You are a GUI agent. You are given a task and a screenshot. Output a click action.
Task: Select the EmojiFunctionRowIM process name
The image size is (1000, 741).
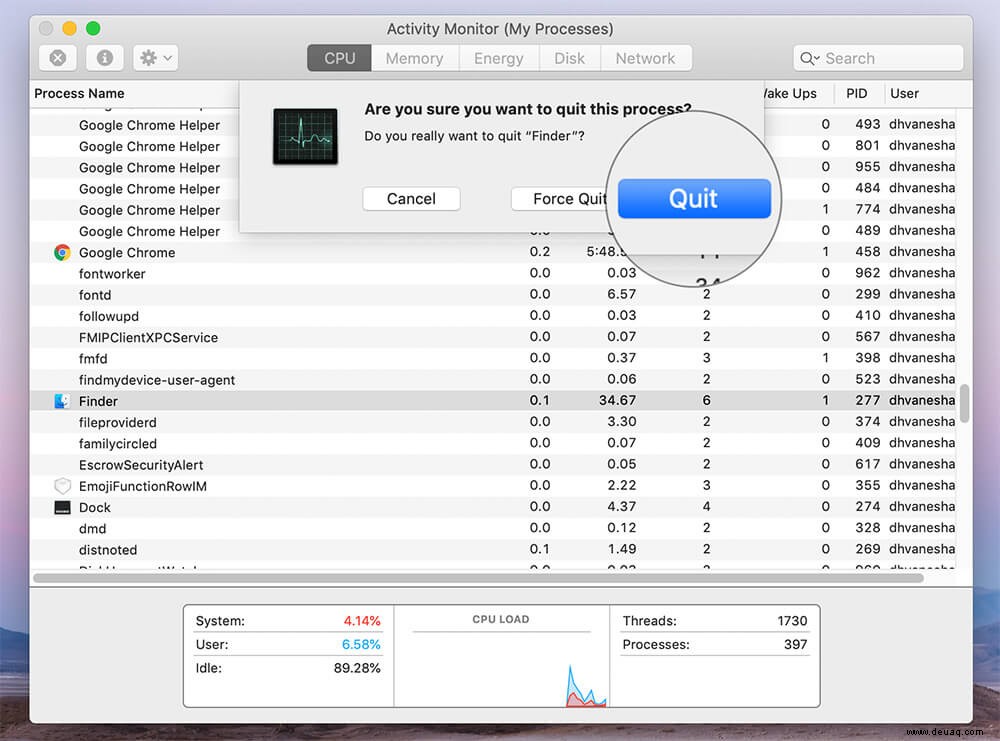[143, 486]
